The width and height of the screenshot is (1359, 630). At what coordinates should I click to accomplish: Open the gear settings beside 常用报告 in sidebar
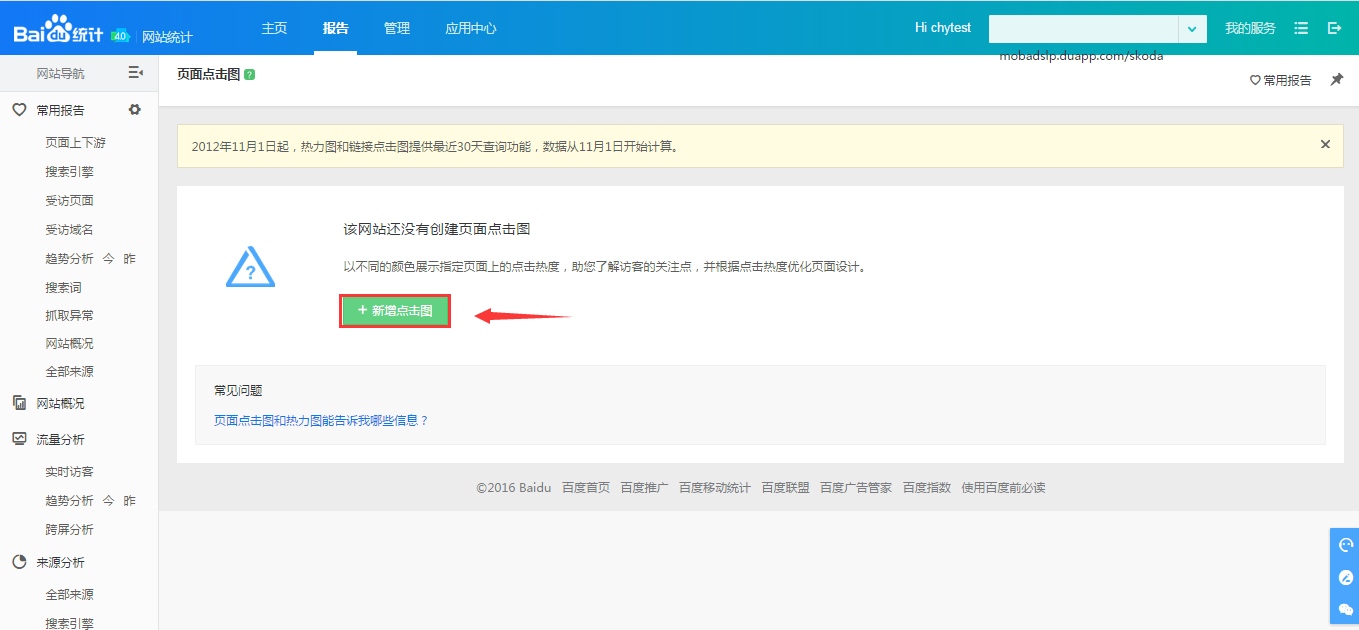[135, 110]
